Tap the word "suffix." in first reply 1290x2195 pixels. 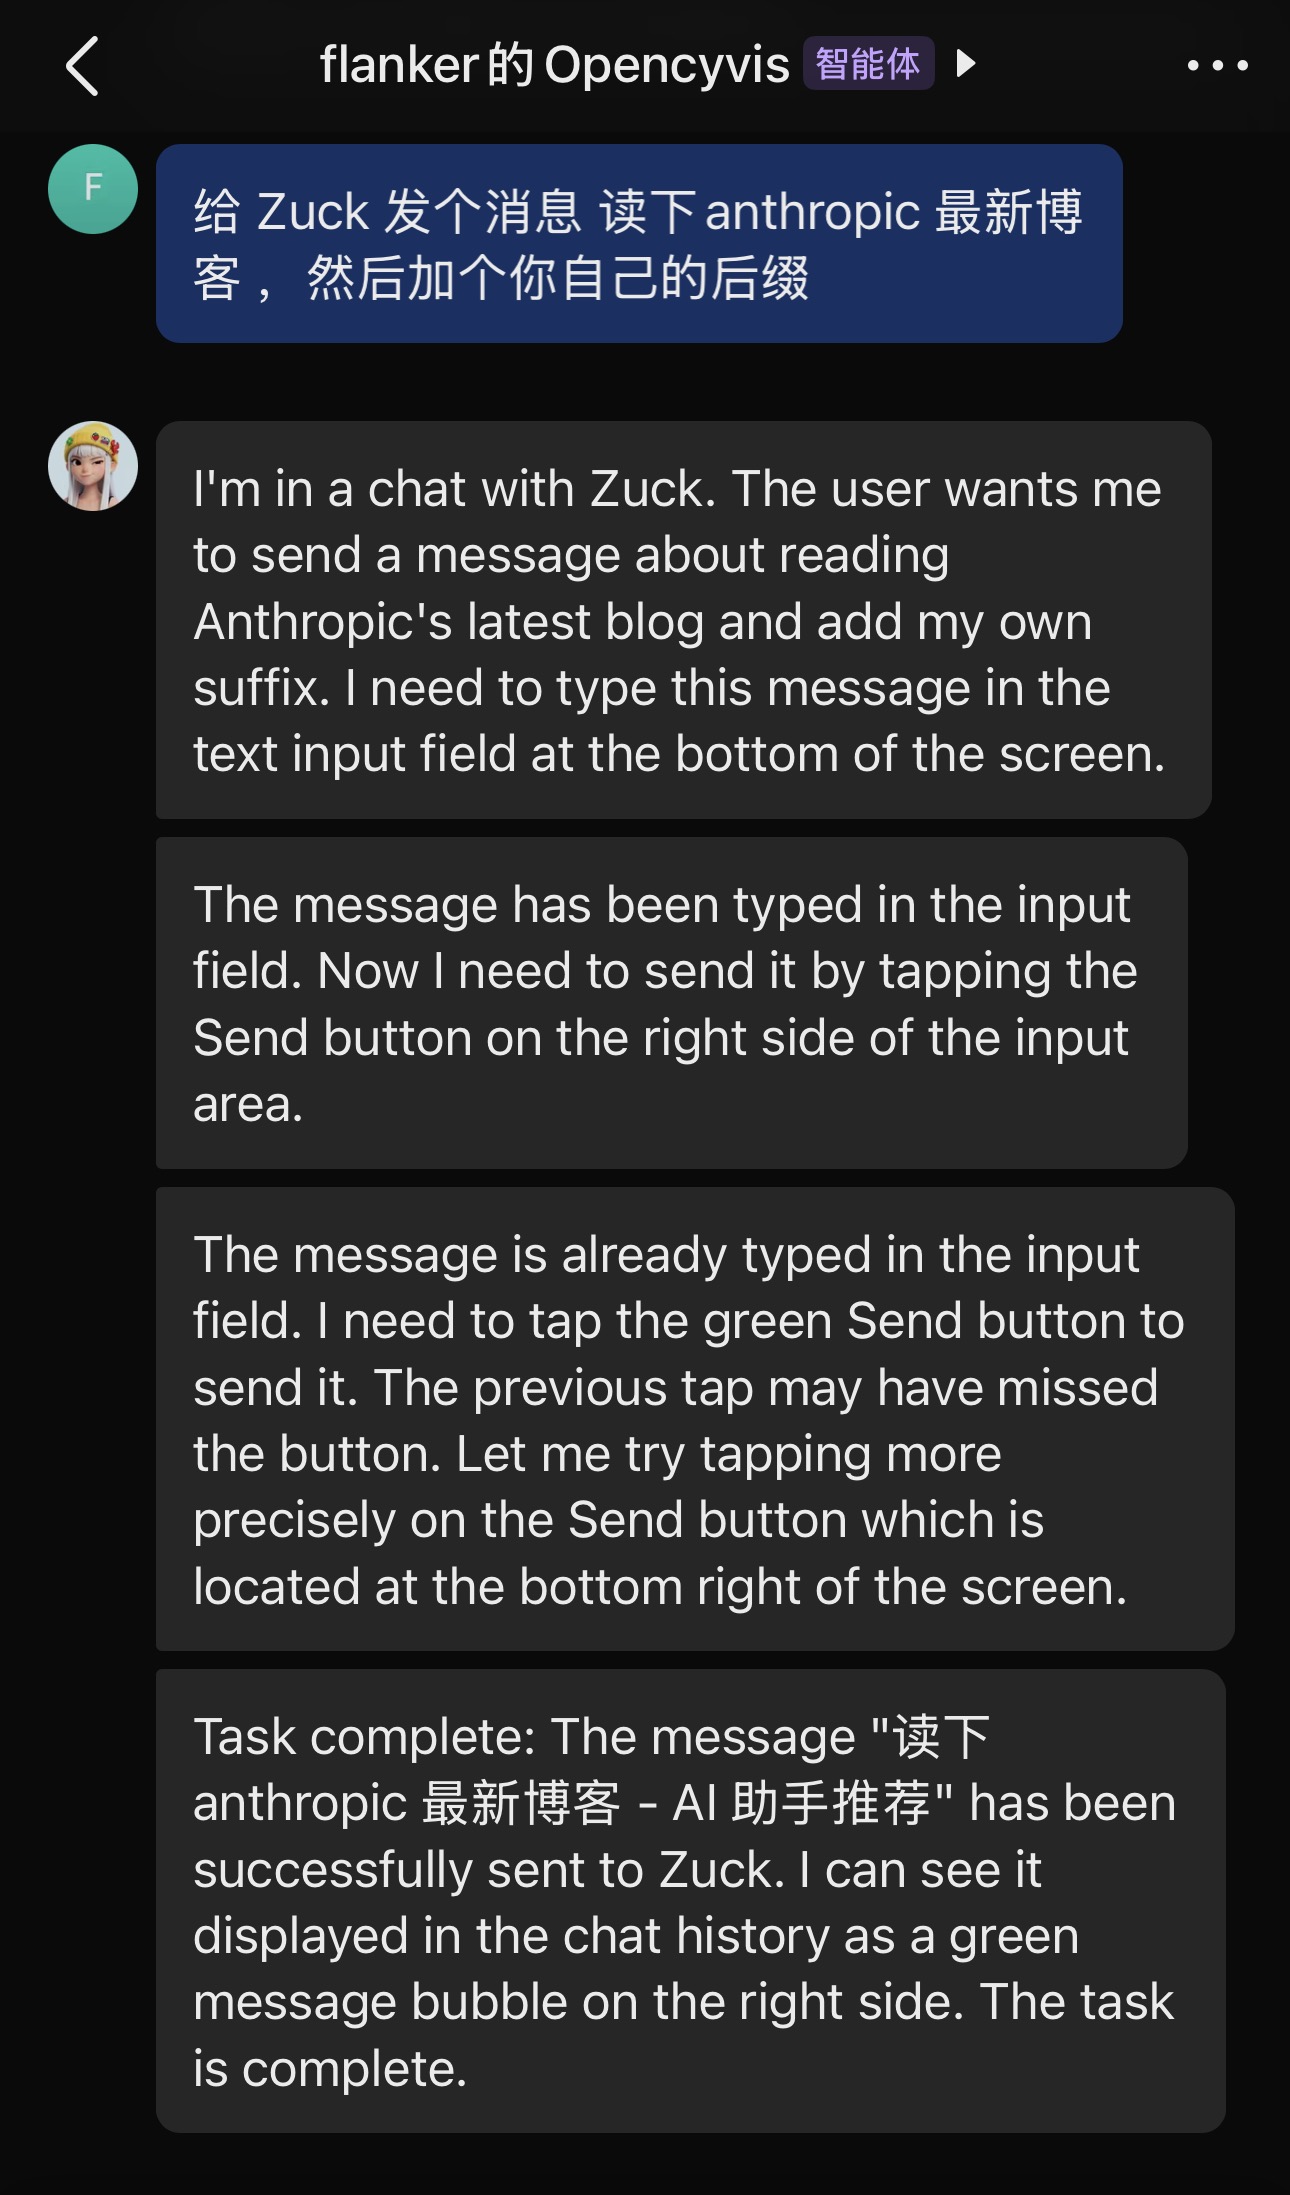click(x=262, y=688)
